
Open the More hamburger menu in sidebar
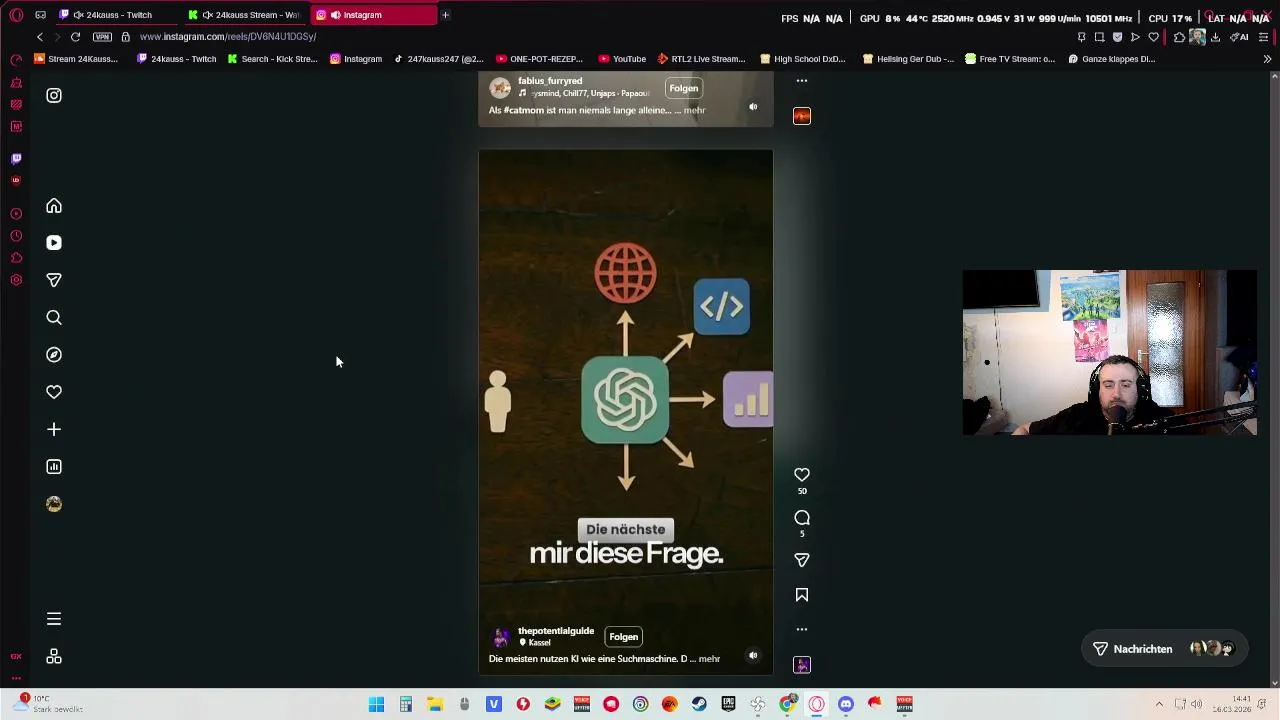click(54, 619)
